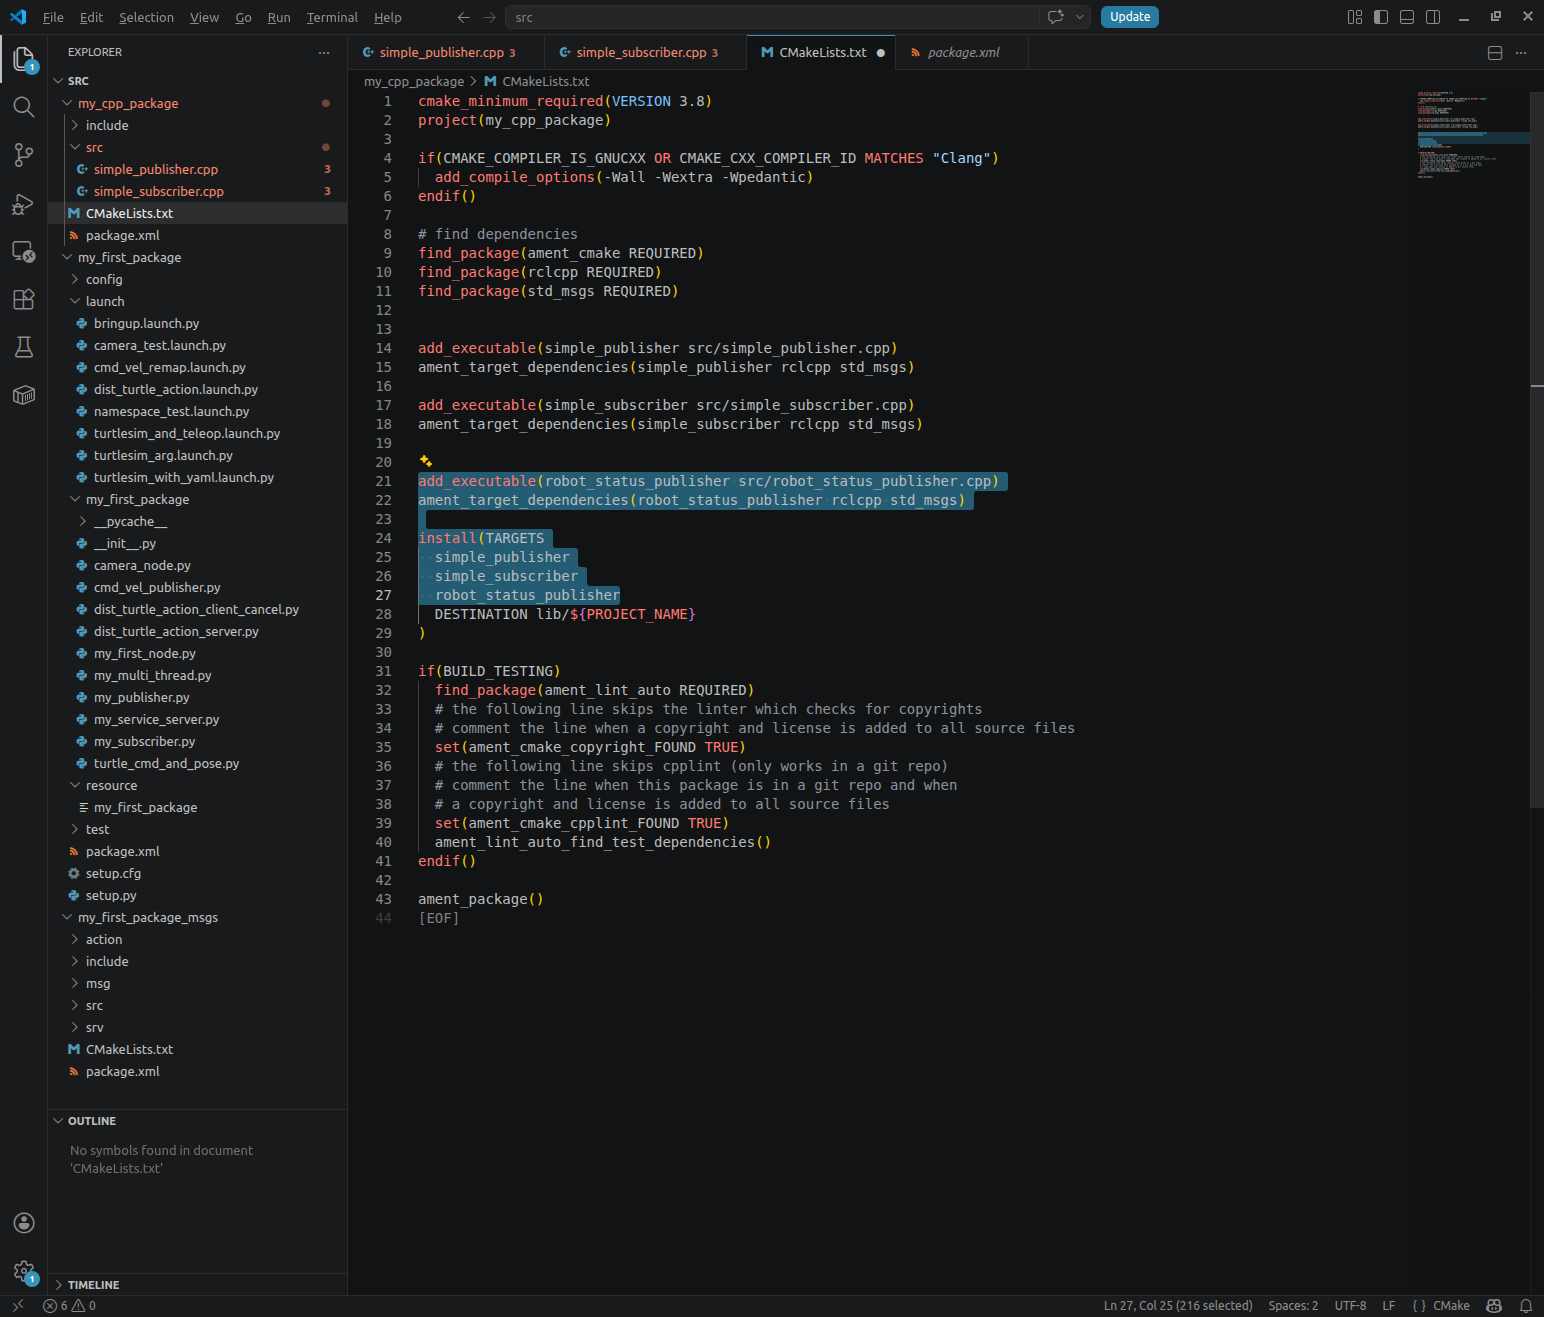Open the Testing flask icon
The width and height of the screenshot is (1544, 1317).
tap(24, 347)
